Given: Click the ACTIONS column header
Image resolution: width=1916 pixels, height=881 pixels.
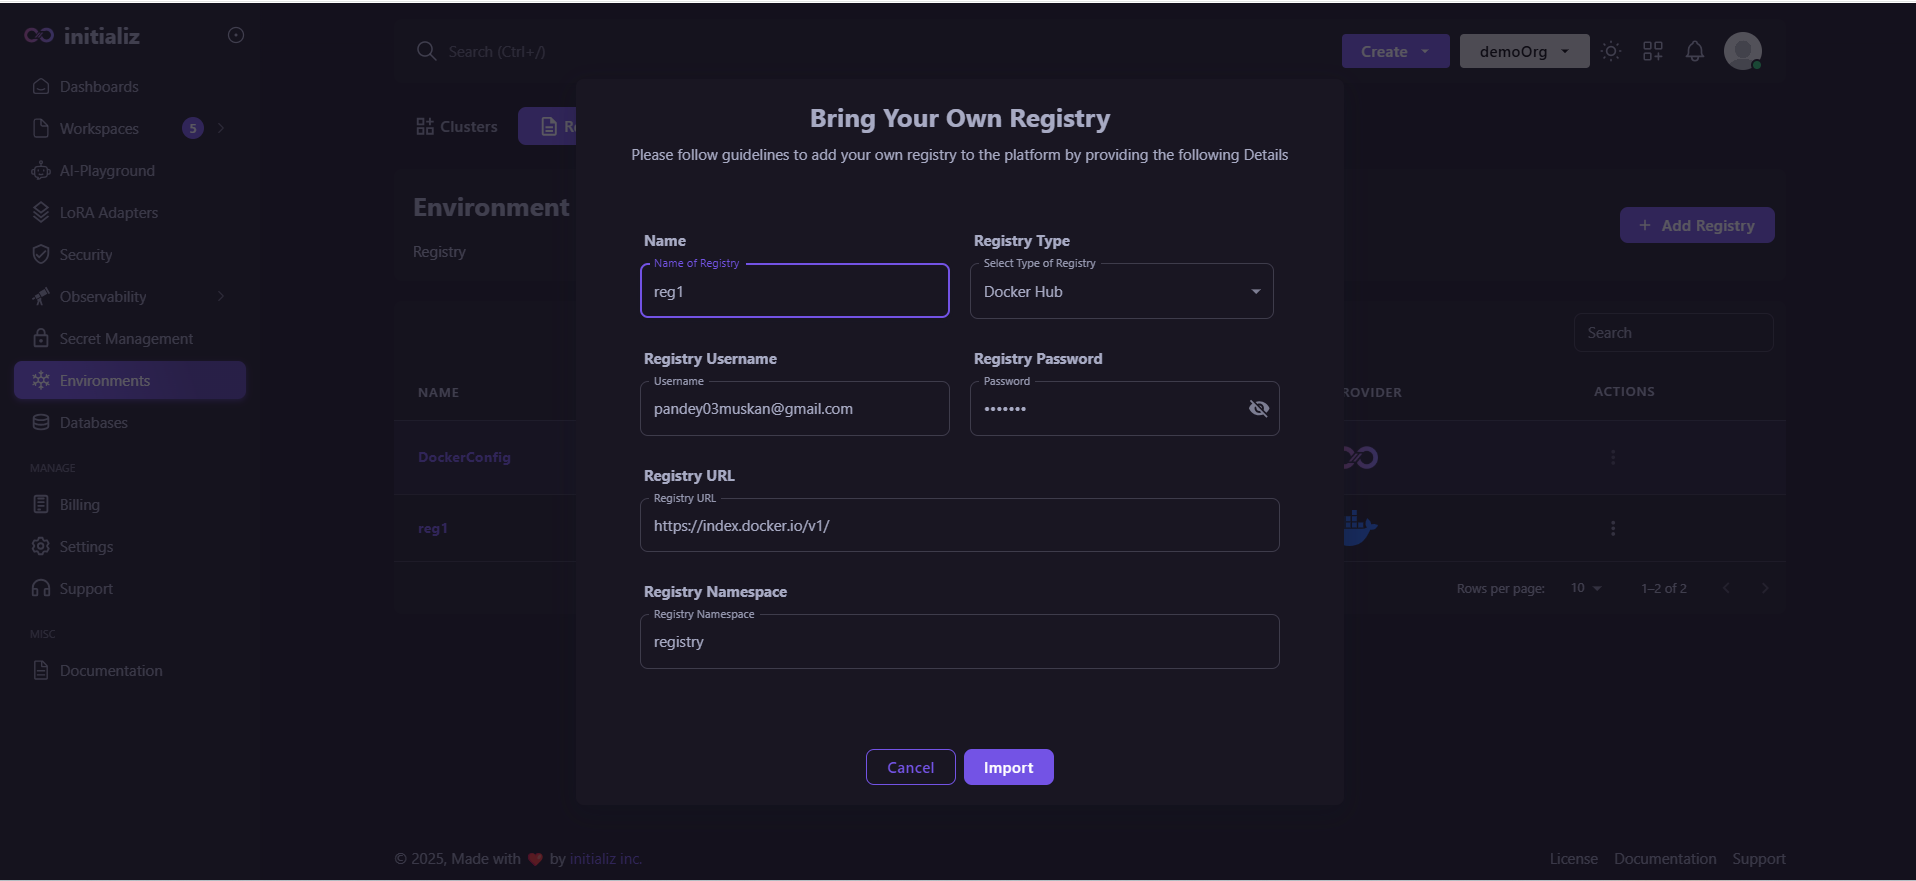Looking at the screenshot, I should 1624,391.
